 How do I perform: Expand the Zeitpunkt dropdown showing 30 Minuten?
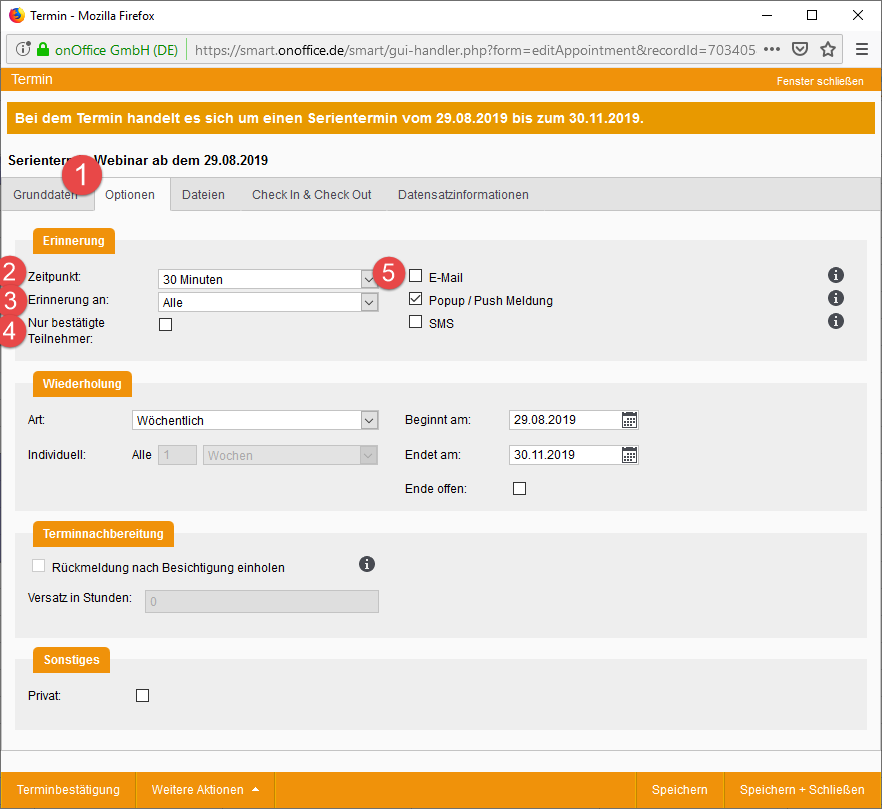click(268, 279)
